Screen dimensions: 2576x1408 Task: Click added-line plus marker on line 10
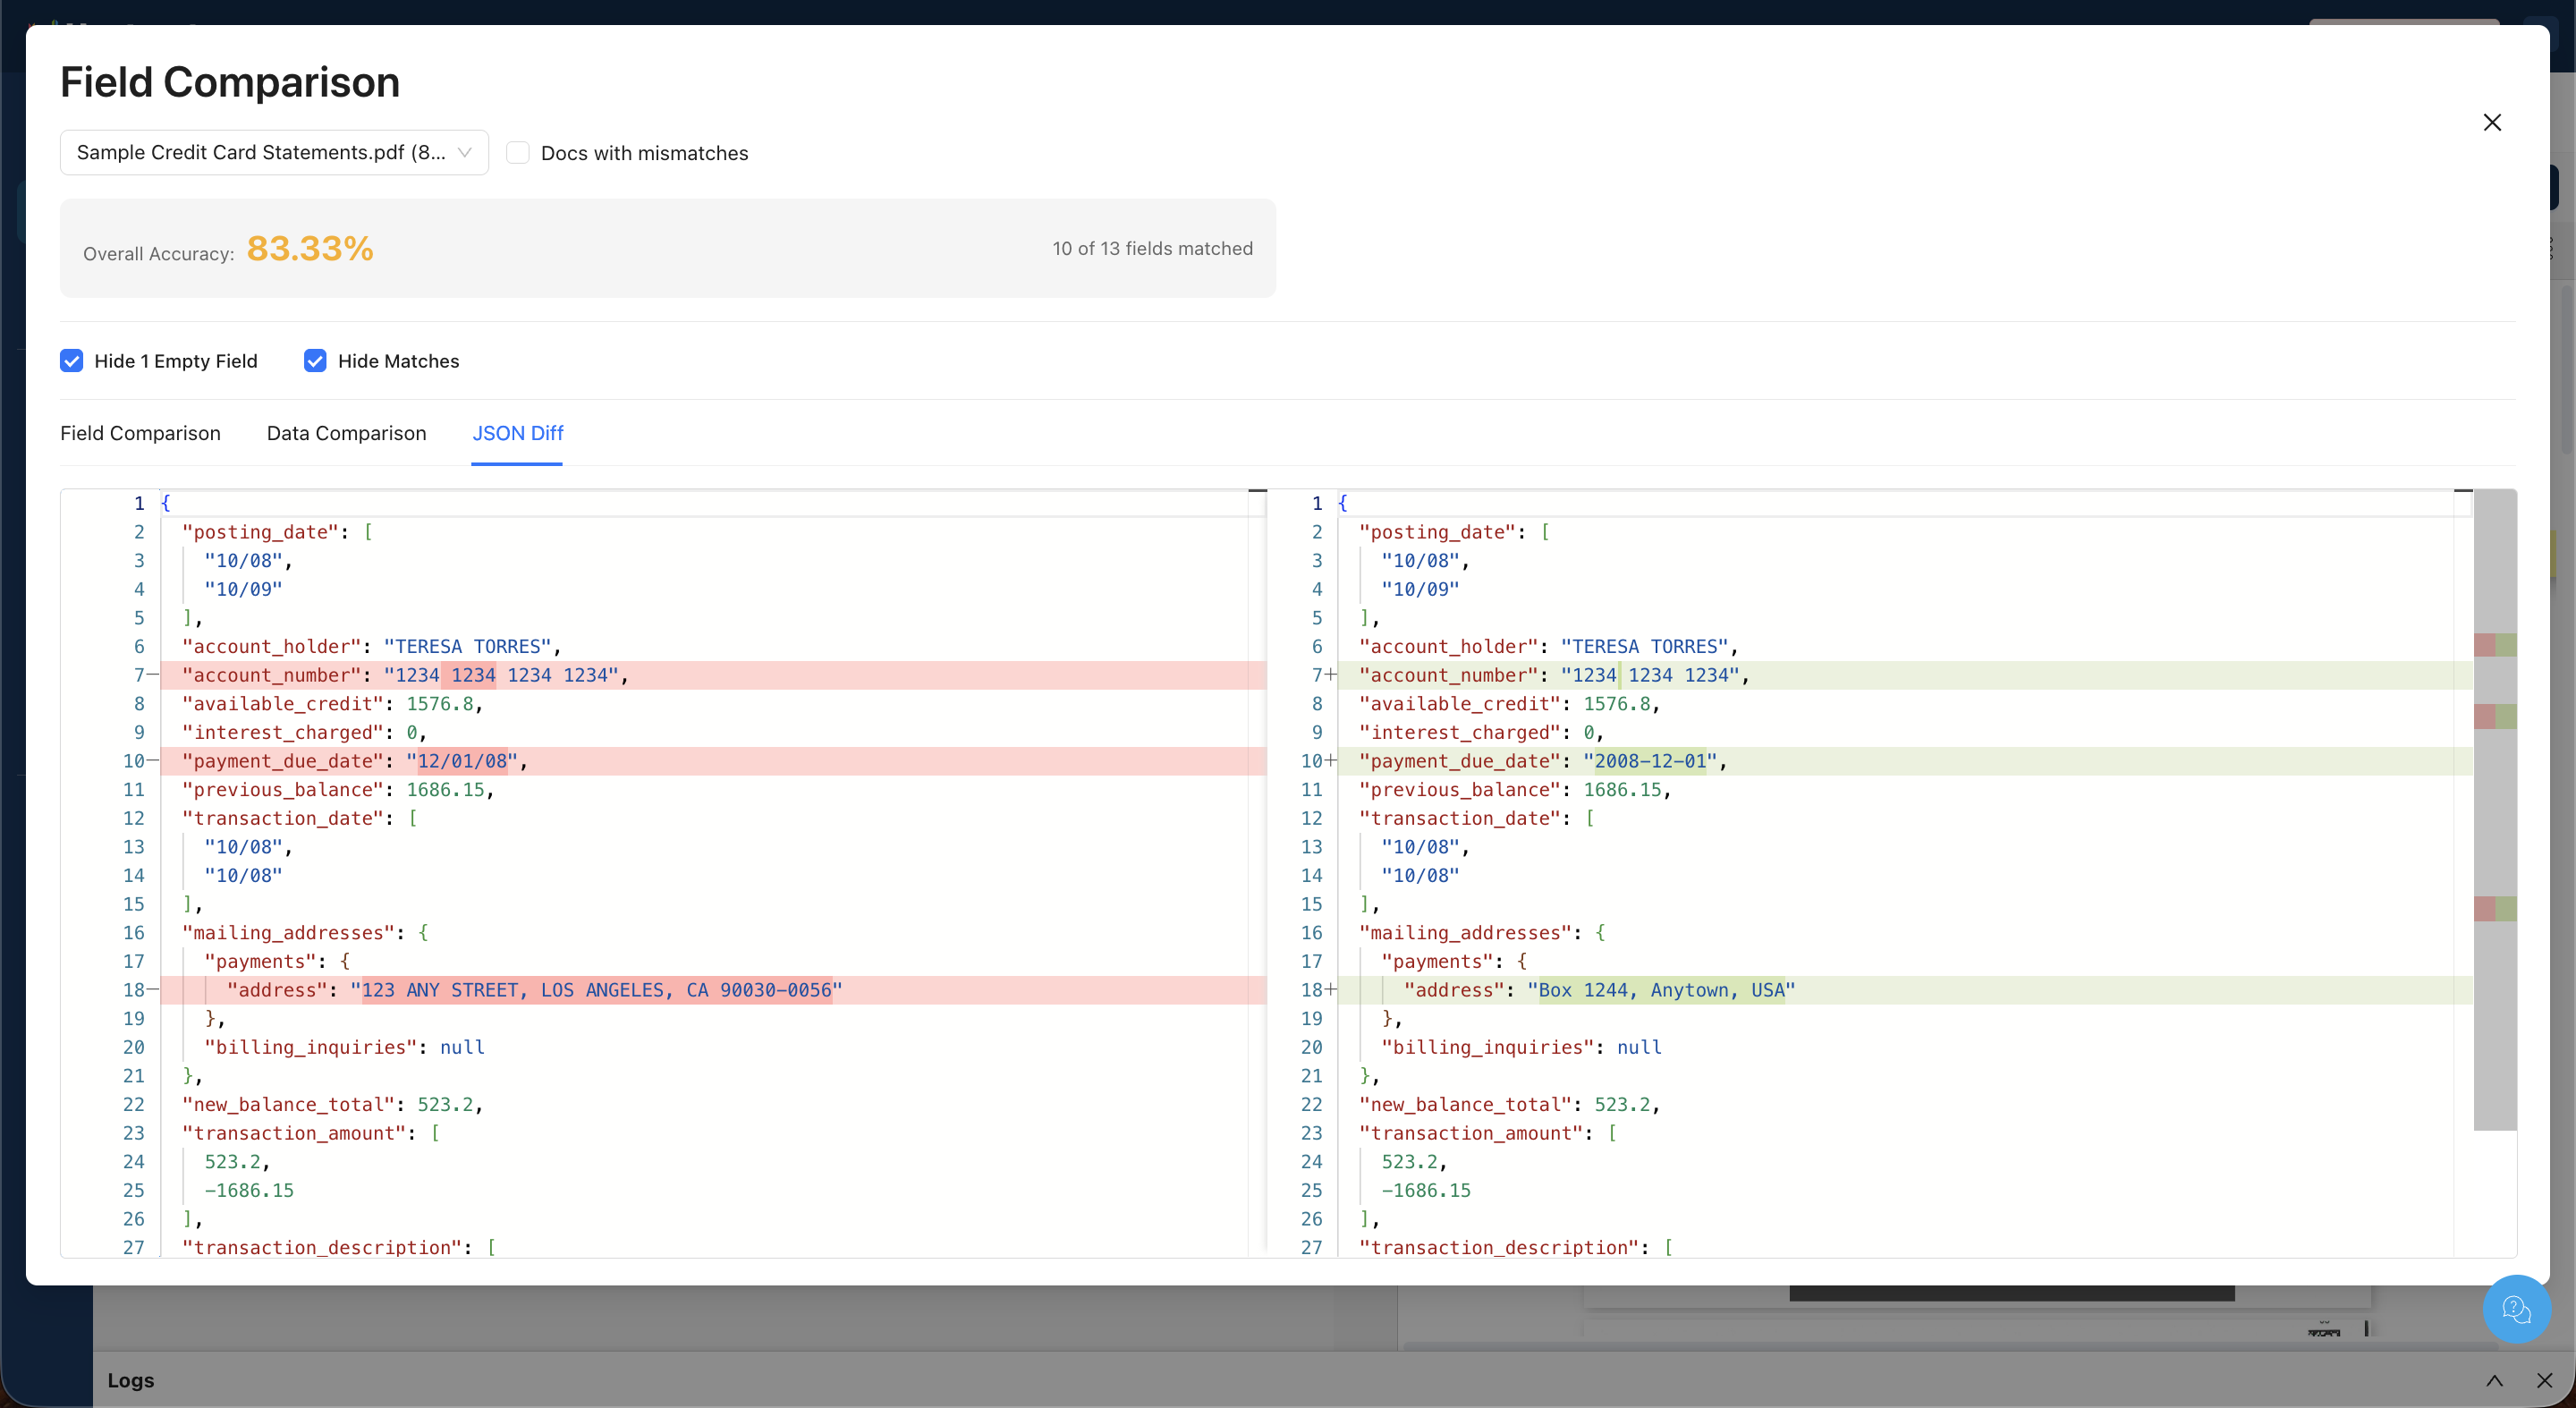point(1331,761)
